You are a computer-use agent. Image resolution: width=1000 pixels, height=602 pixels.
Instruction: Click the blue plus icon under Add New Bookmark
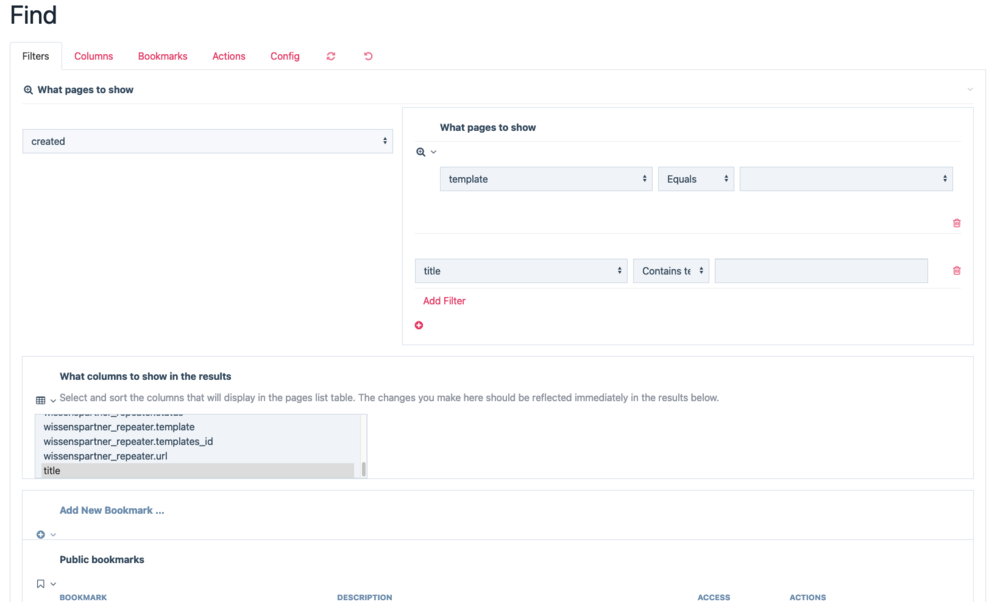pyautogui.click(x=41, y=535)
